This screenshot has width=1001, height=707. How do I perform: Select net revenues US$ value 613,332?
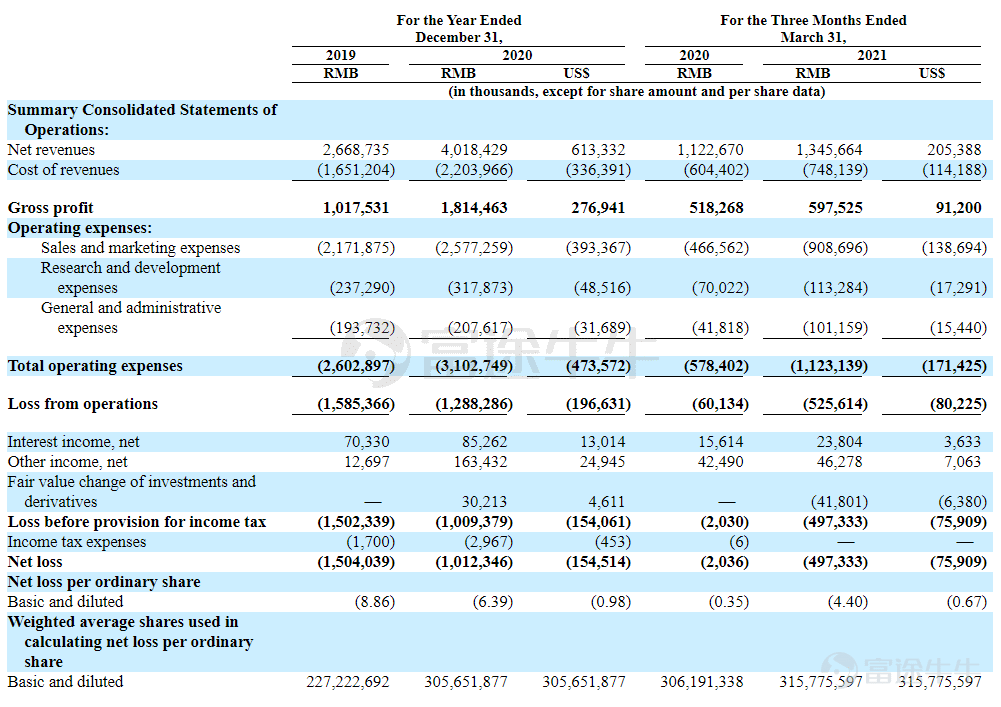click(598, 150)
